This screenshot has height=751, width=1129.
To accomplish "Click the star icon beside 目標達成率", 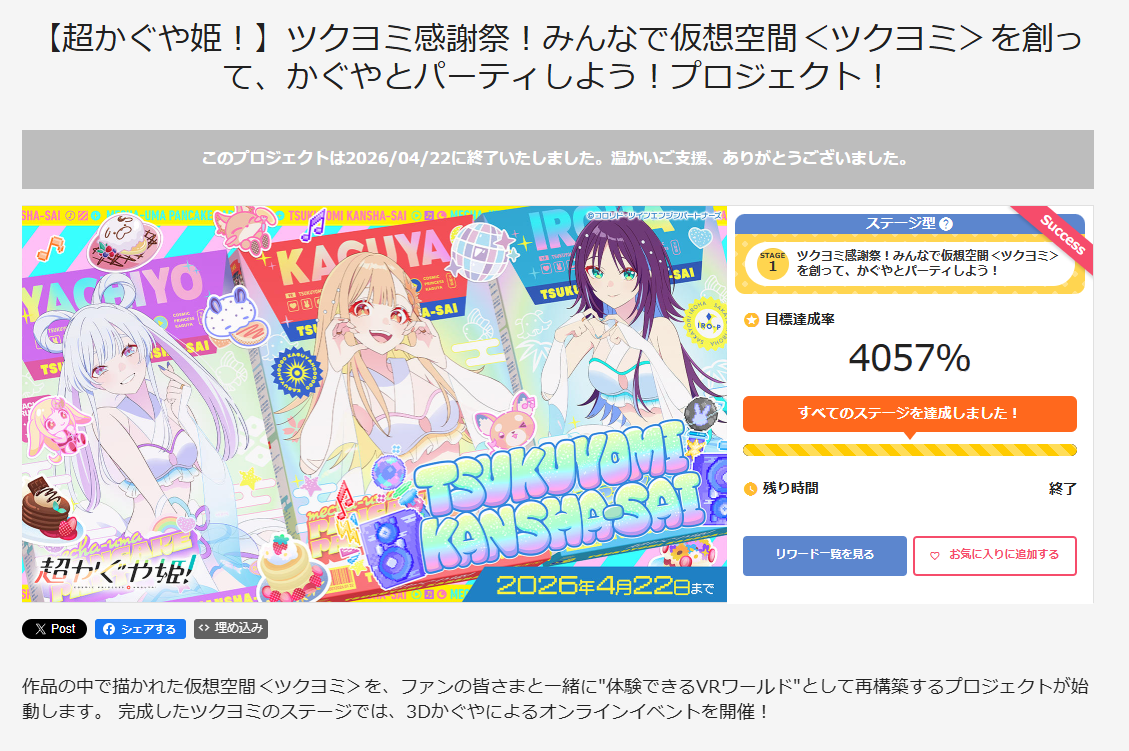I will (752, 320).
